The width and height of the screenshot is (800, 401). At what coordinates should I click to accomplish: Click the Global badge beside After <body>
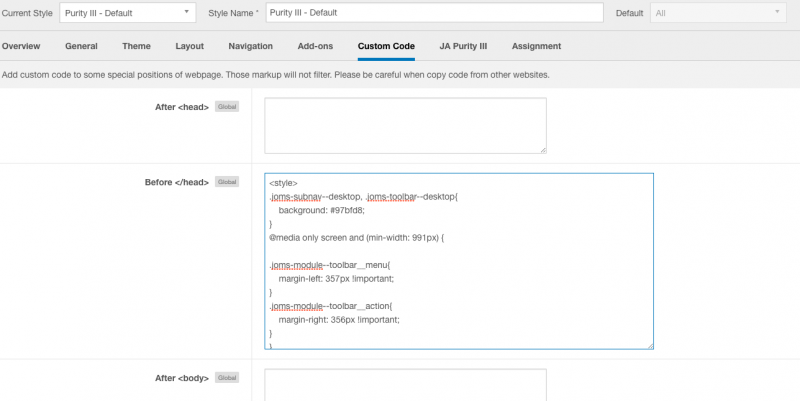227,378
